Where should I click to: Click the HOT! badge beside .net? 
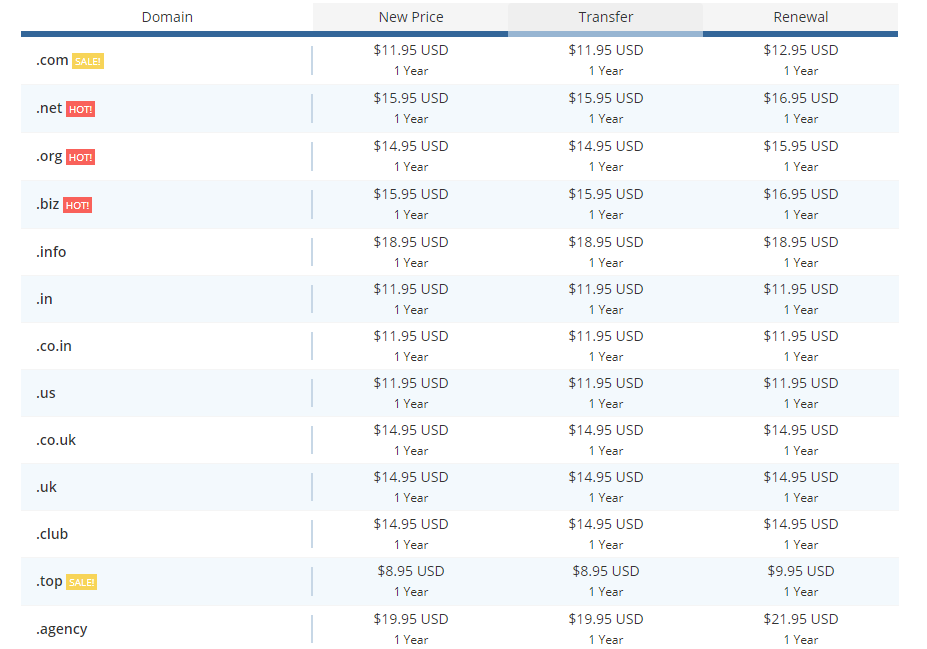[80, 109]
